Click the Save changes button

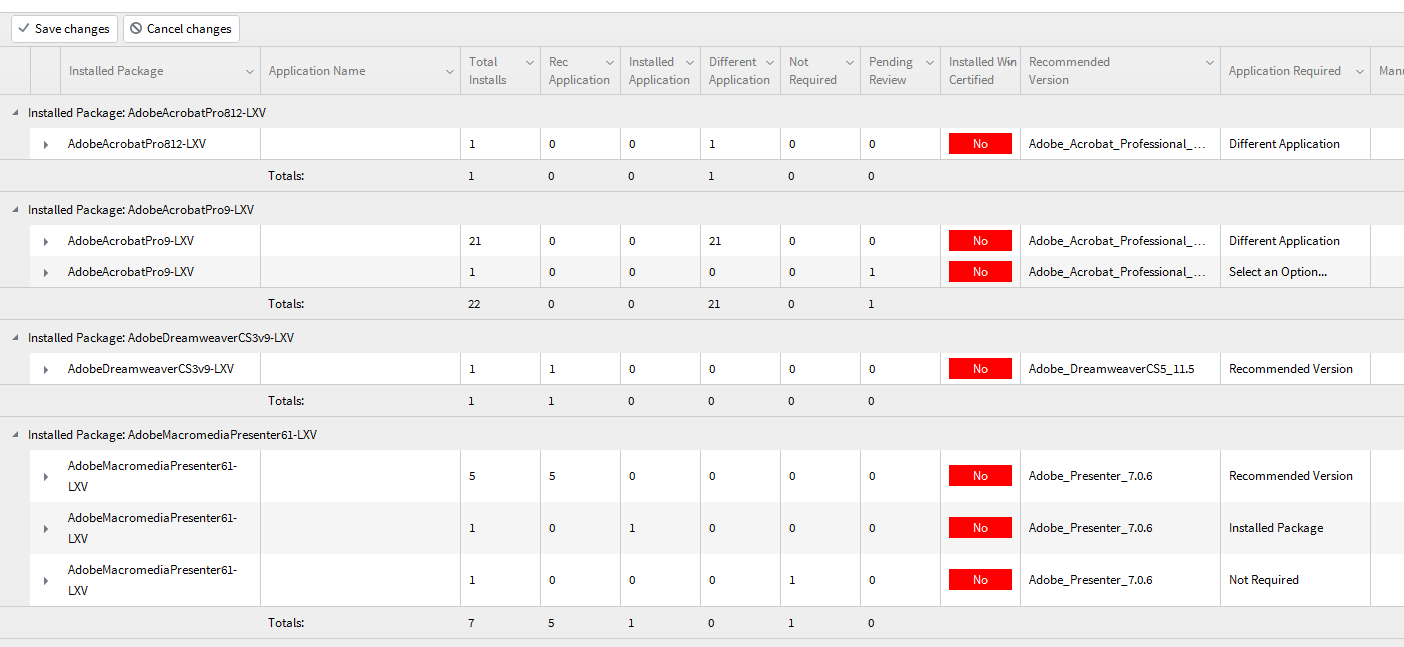(x=64, y=29)
